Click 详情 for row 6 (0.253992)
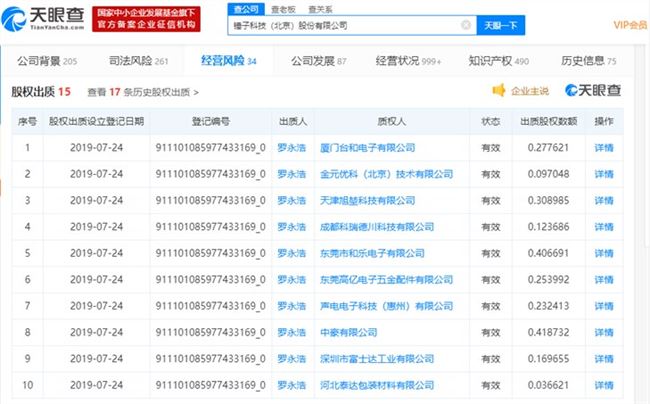 604,280
